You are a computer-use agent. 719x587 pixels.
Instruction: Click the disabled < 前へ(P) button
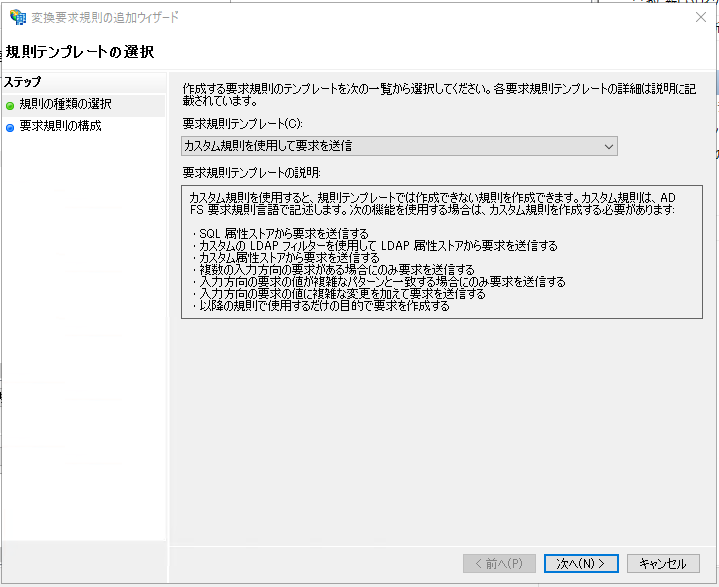point(499,564)
